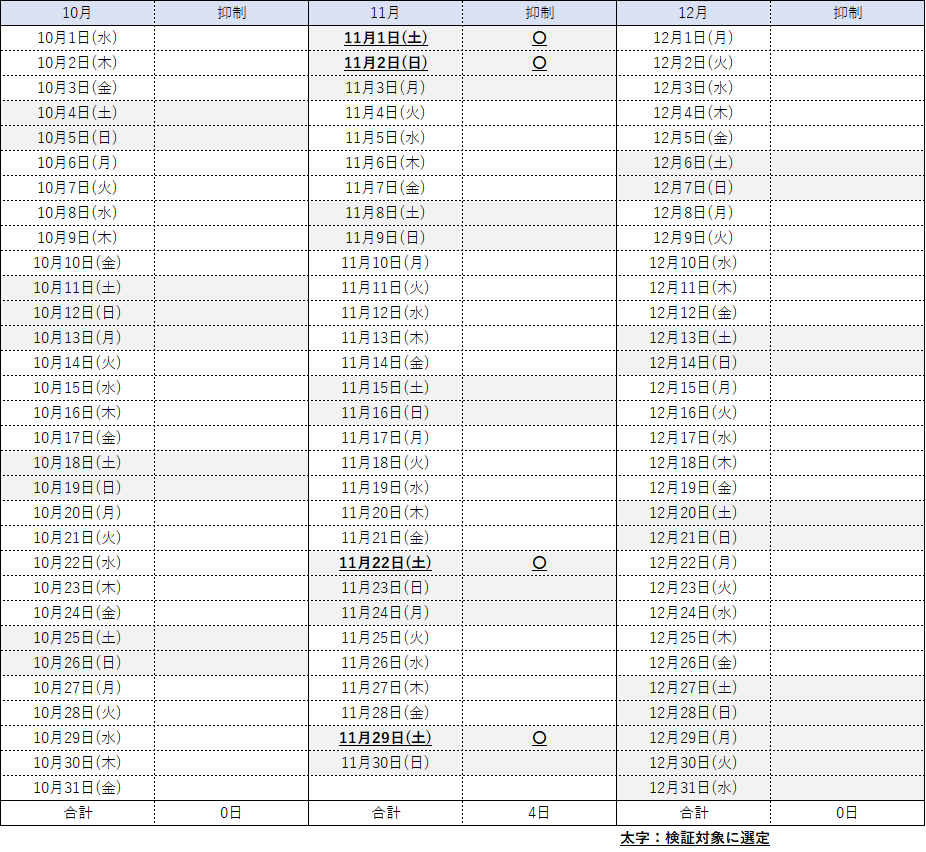Click the circle mark beside 11月2日(日)
Viewport: 926px width, 852px height.
[x=539, y=63]
